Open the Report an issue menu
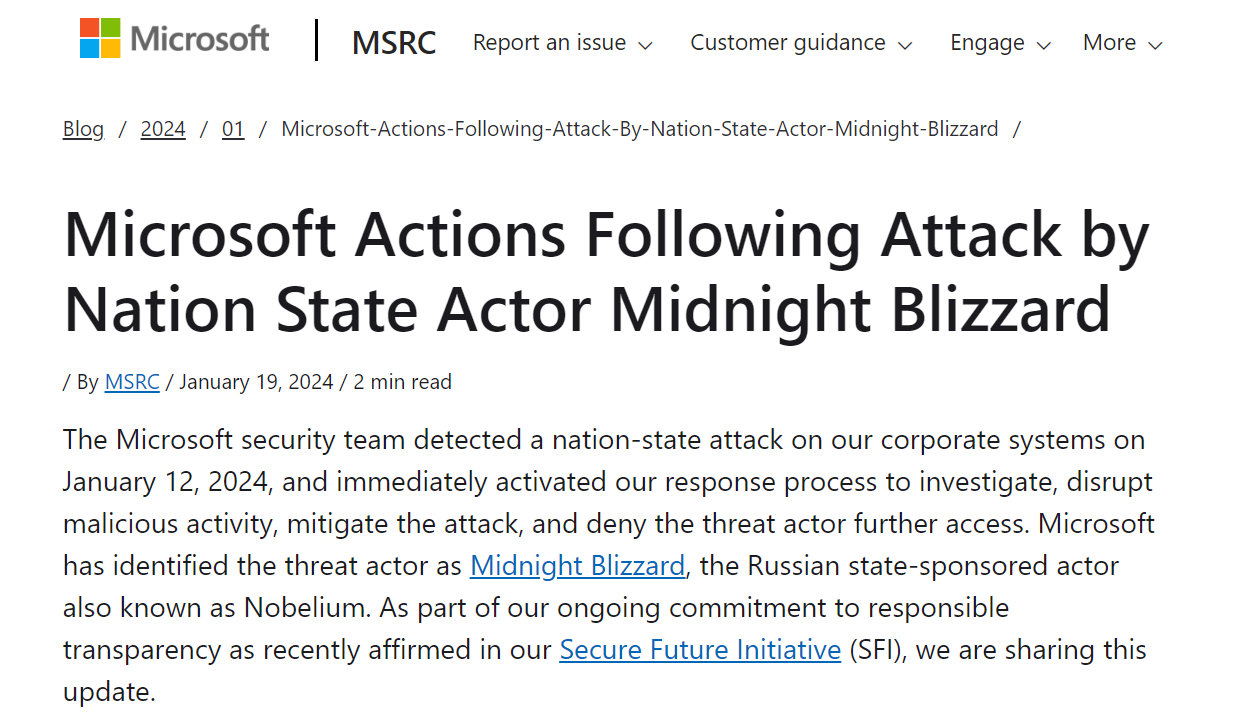This screenshot has width=1235, height=728. [549, 43]
